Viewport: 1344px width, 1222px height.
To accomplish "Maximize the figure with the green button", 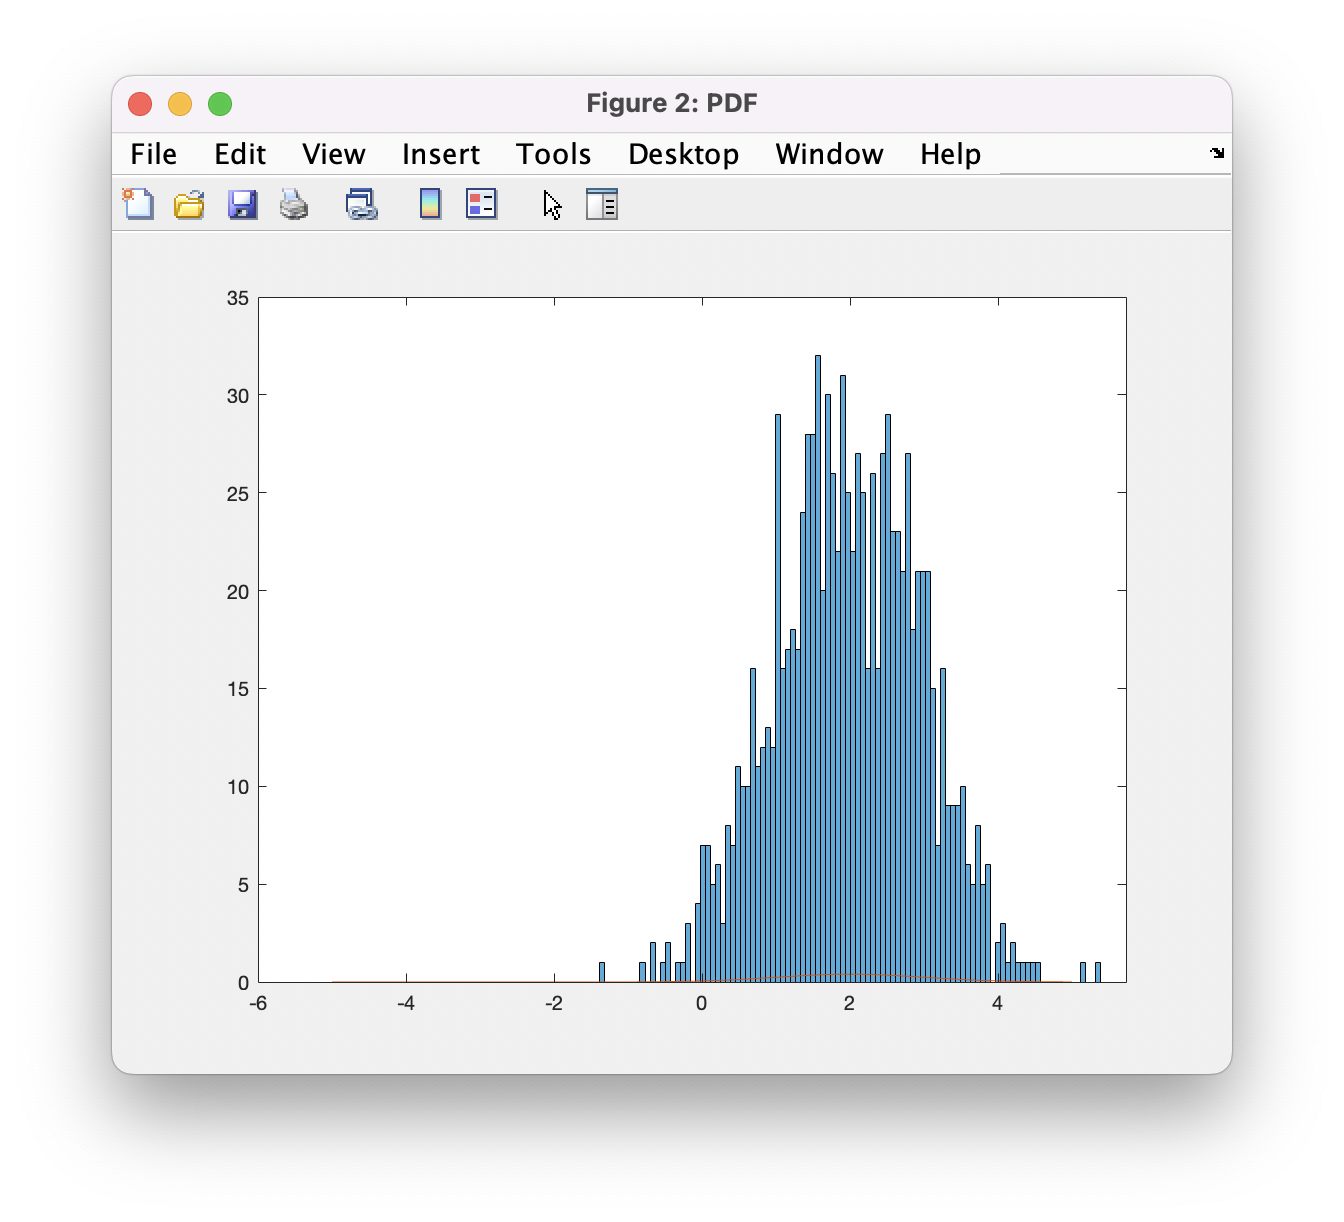I will (220, 104).
